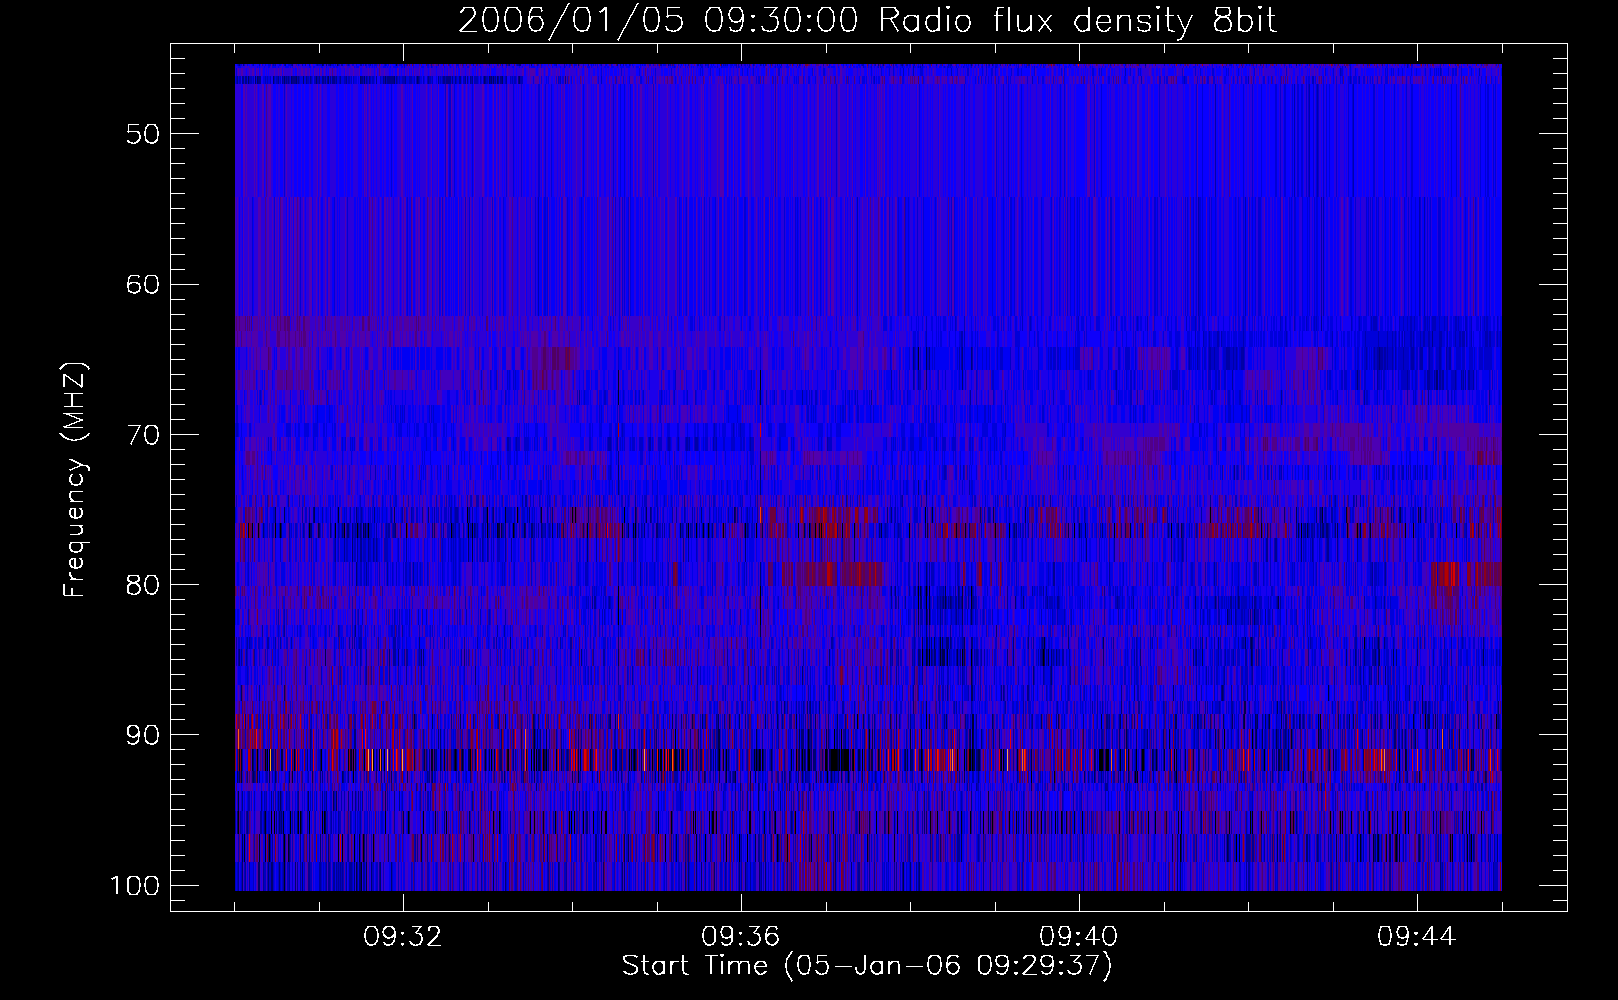Click the 100 frequency tick label

(x=134, y=886)
